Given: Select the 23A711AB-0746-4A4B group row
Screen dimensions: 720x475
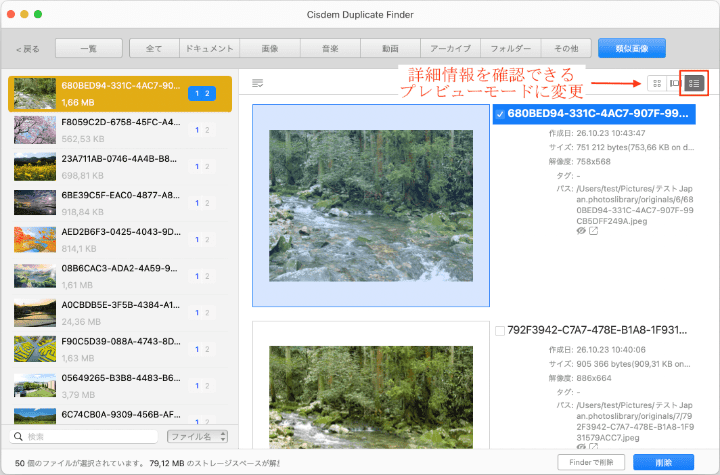Looking at the screenshot, I should (120, 167).
